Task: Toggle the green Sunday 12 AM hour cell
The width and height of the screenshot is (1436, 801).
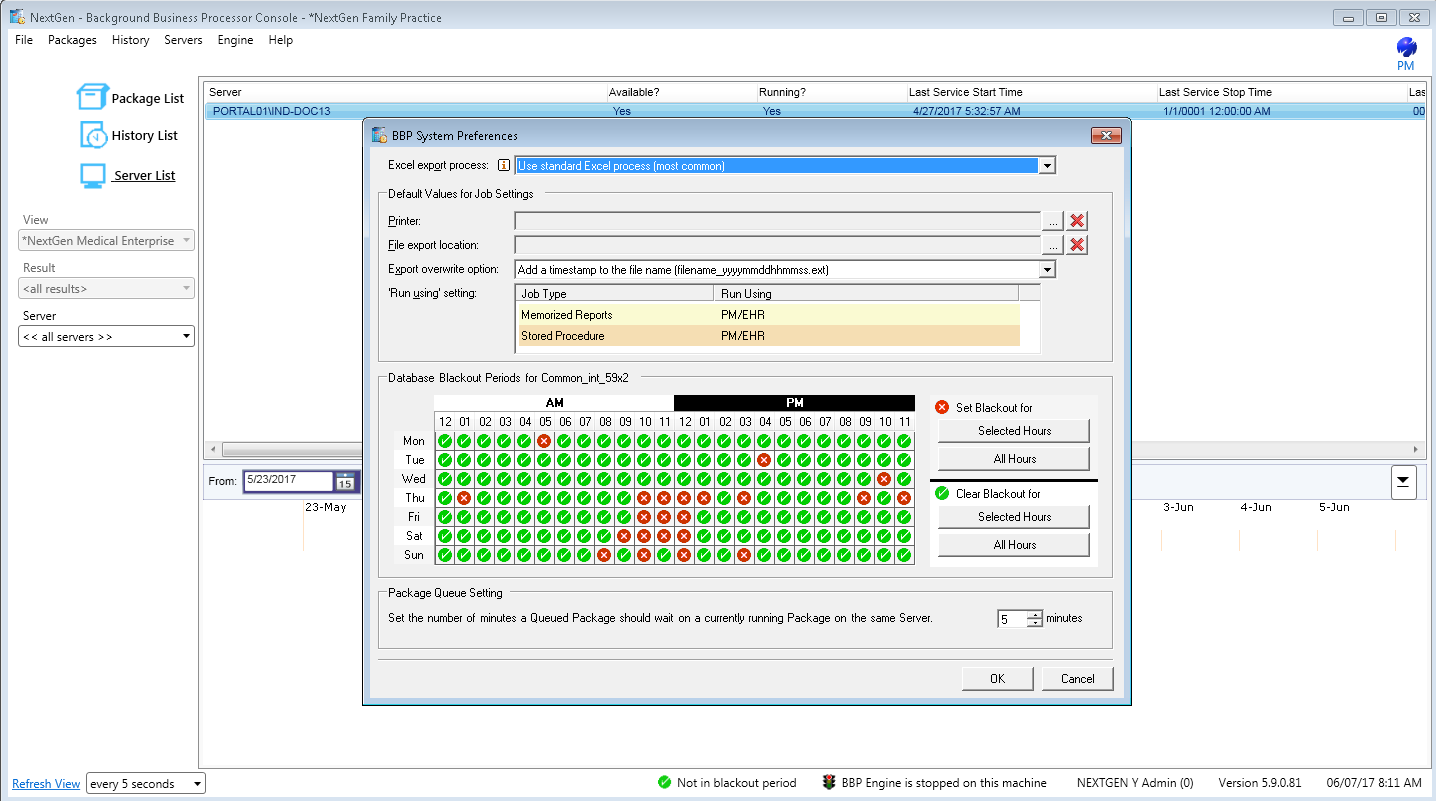Action: tap(444, 555)
